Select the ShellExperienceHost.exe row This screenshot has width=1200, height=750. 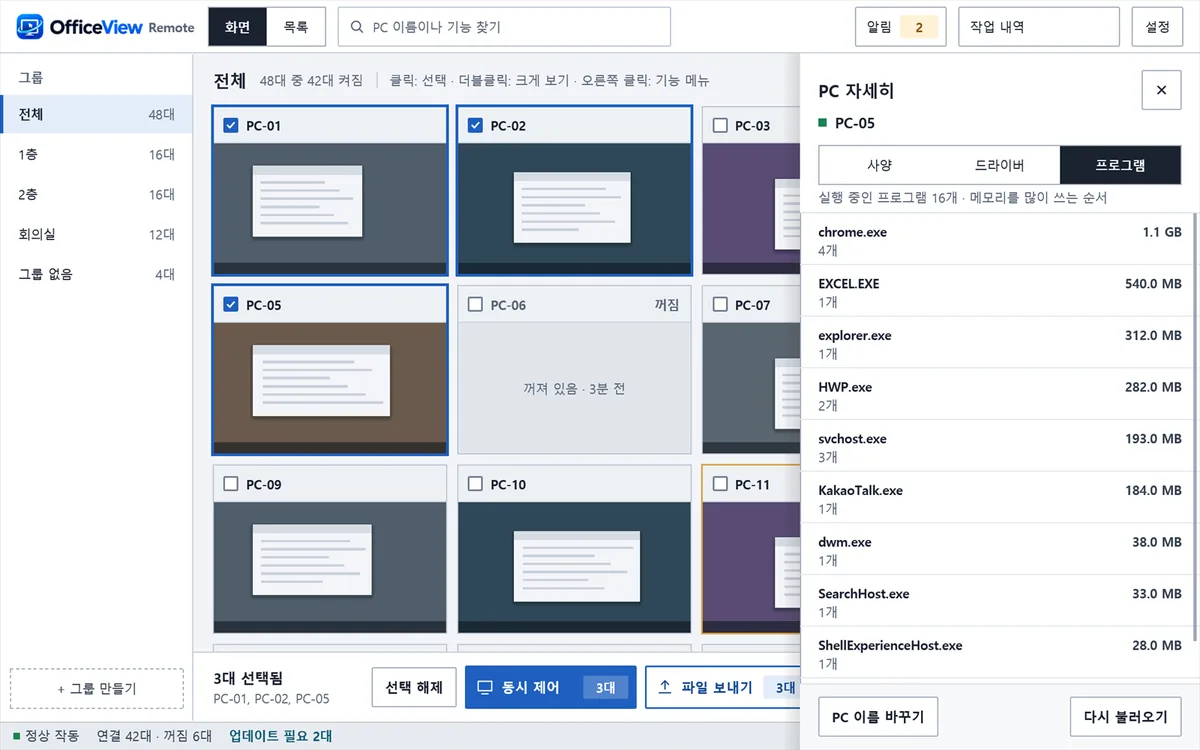coord(1000,654)
